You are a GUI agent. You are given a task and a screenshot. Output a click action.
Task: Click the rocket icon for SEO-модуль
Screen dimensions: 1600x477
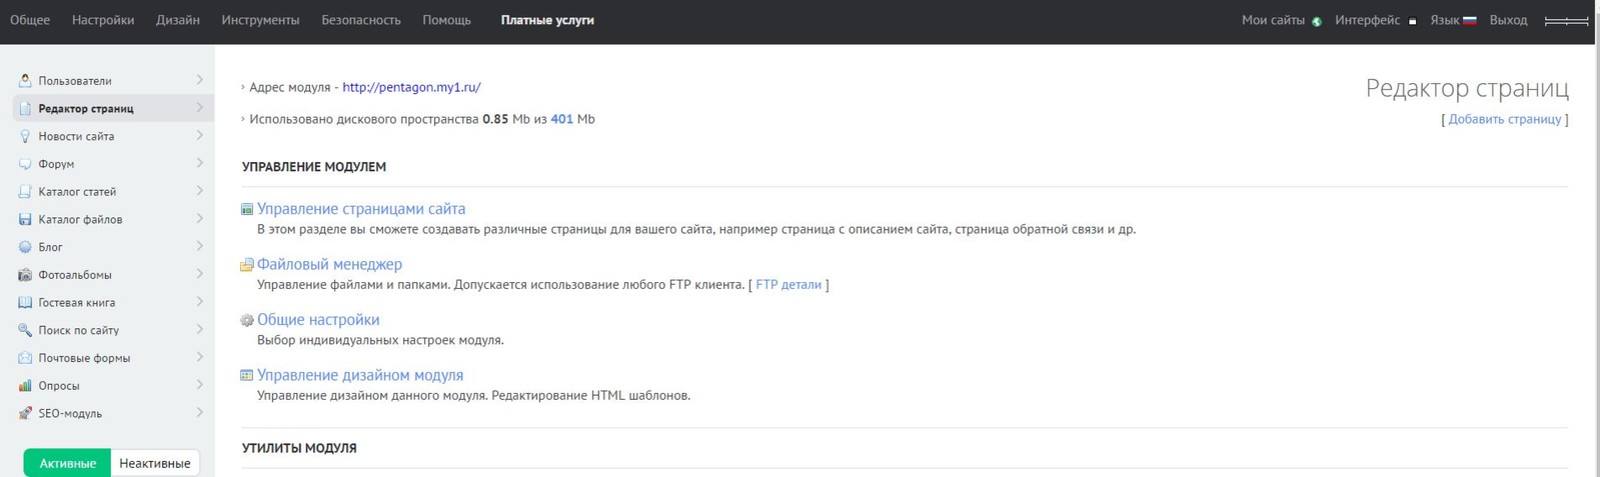pyautogui.click(x=25, y=413)
